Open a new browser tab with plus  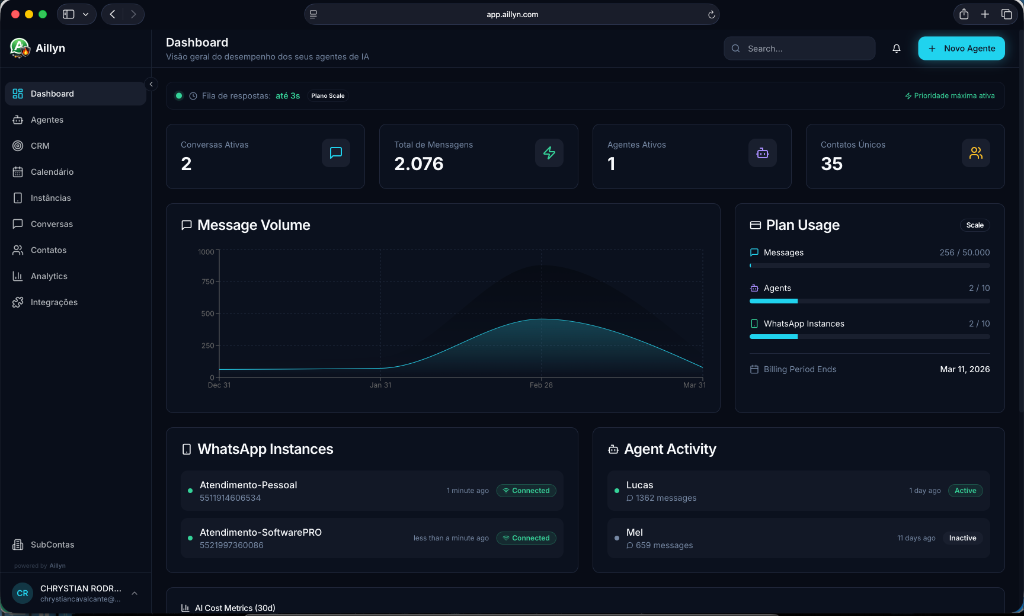(985, 14)
